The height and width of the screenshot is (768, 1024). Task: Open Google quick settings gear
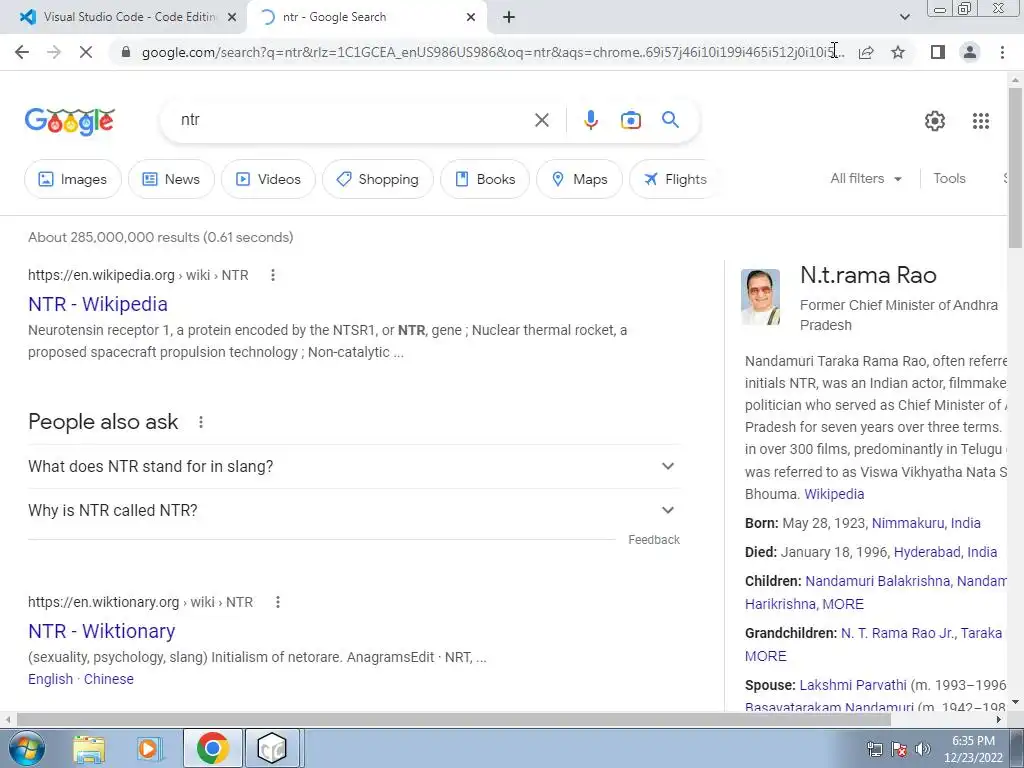click(935, 121)
